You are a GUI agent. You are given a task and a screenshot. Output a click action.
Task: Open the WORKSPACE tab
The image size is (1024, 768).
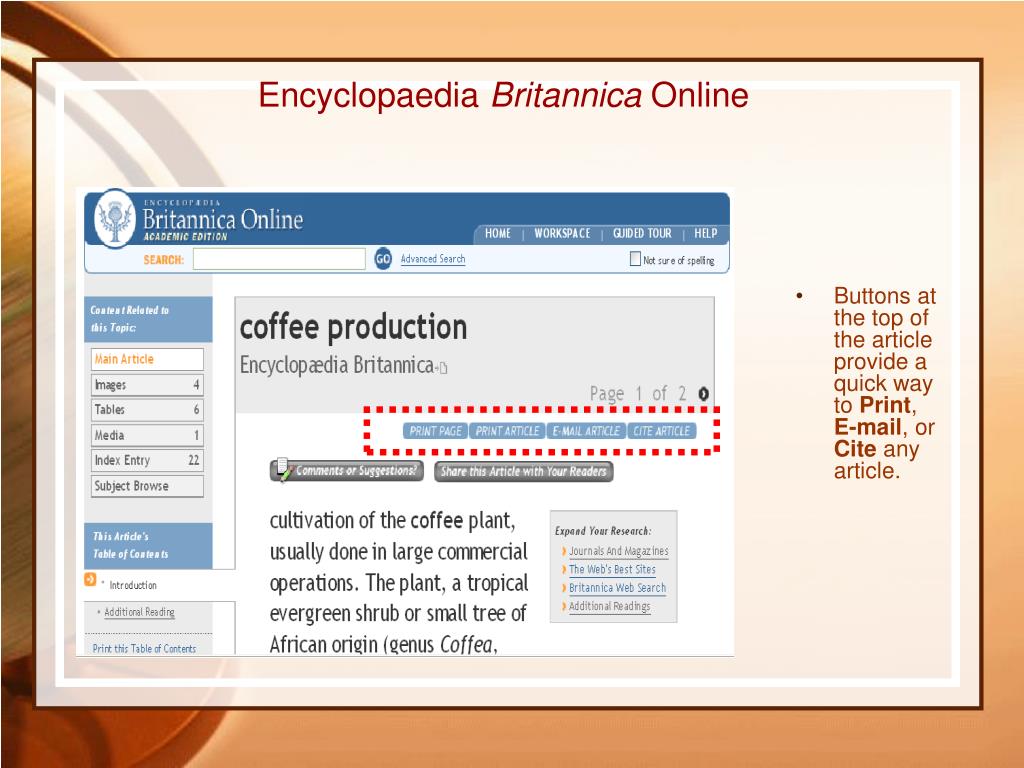pos(562,233)
